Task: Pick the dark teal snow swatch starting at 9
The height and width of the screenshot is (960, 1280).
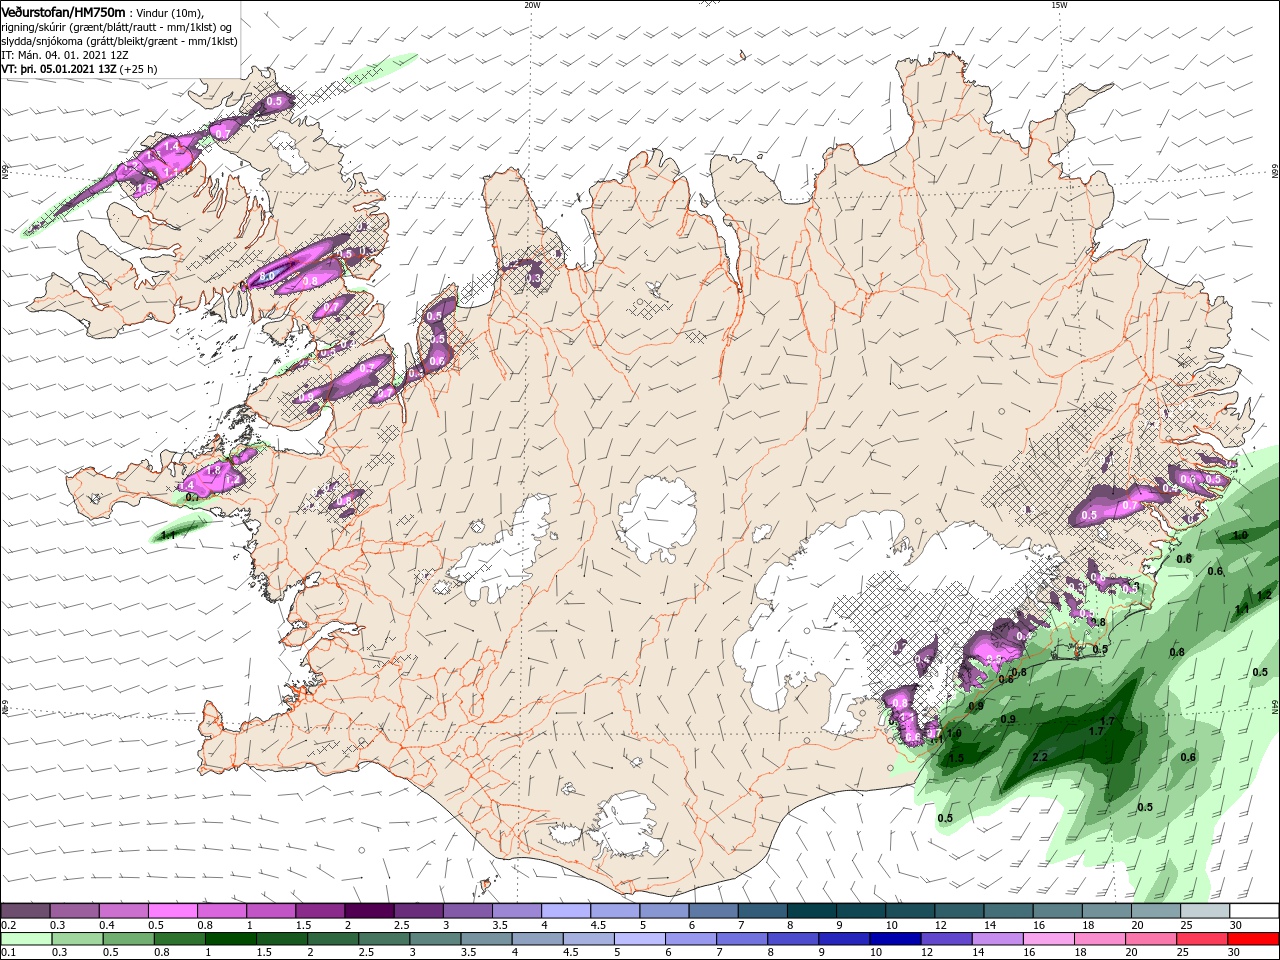Action: point(860,911)
